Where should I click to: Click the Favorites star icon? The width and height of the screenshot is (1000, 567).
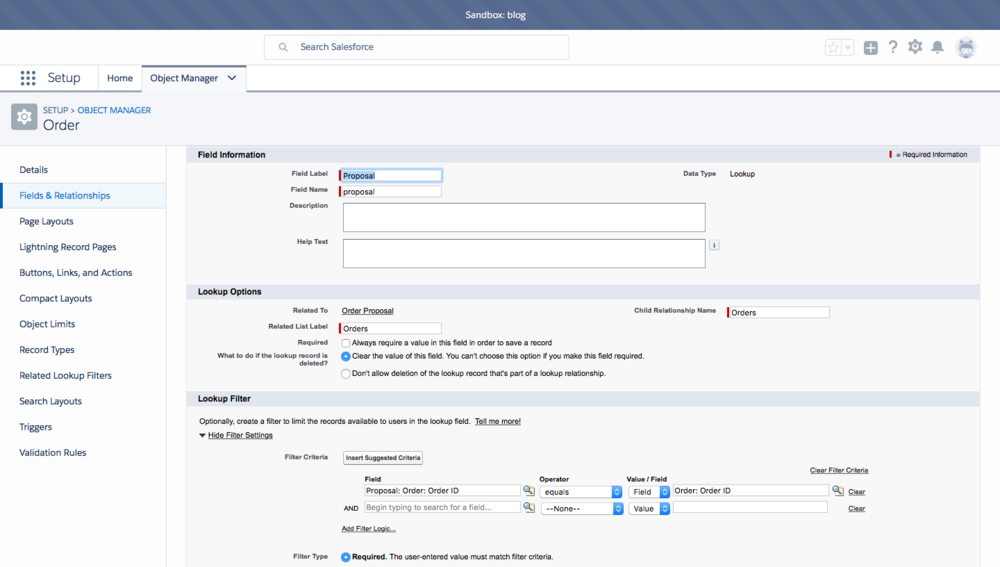coord(833,47)
